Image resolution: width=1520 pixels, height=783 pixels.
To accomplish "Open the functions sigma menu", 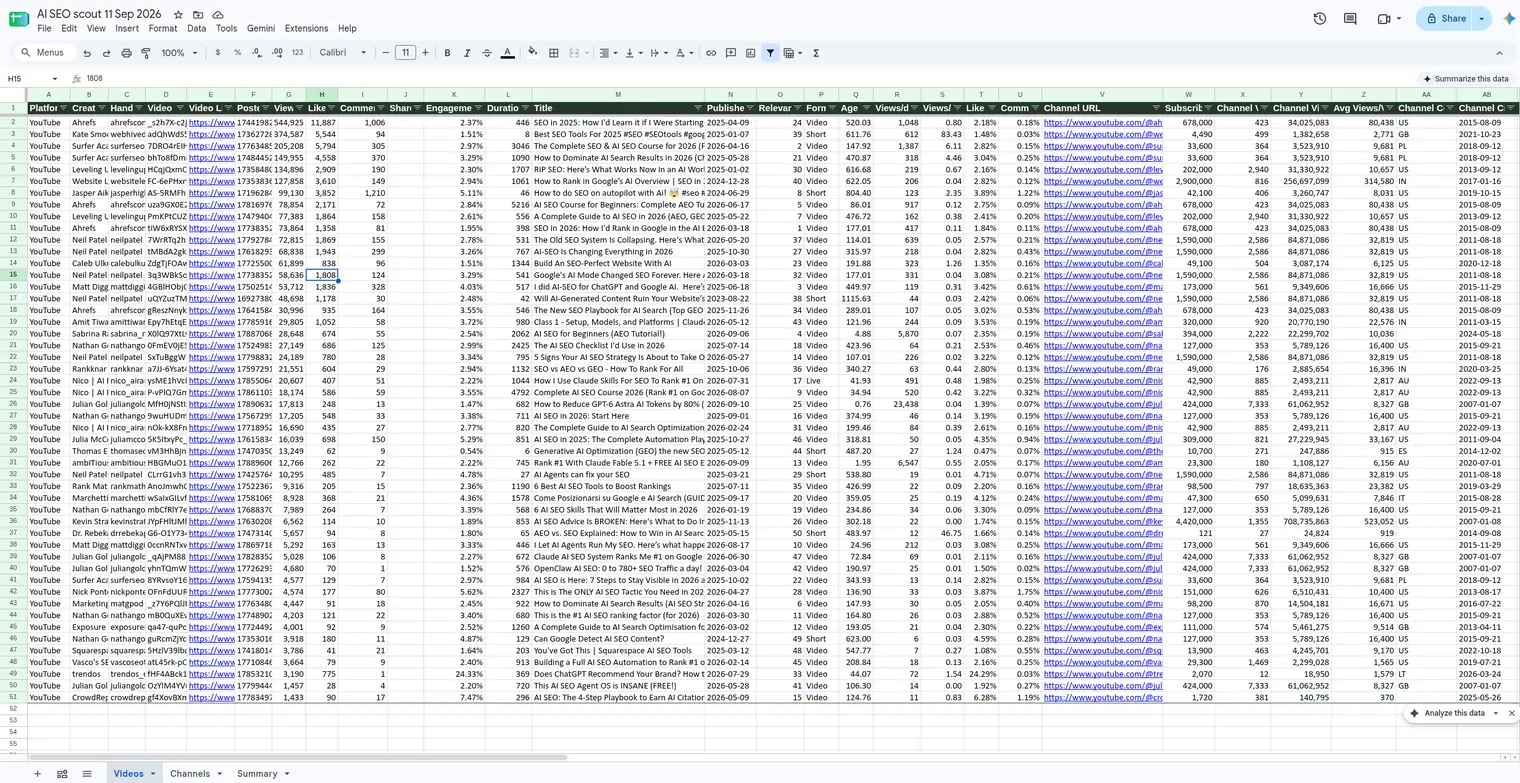I will [816, 53].
